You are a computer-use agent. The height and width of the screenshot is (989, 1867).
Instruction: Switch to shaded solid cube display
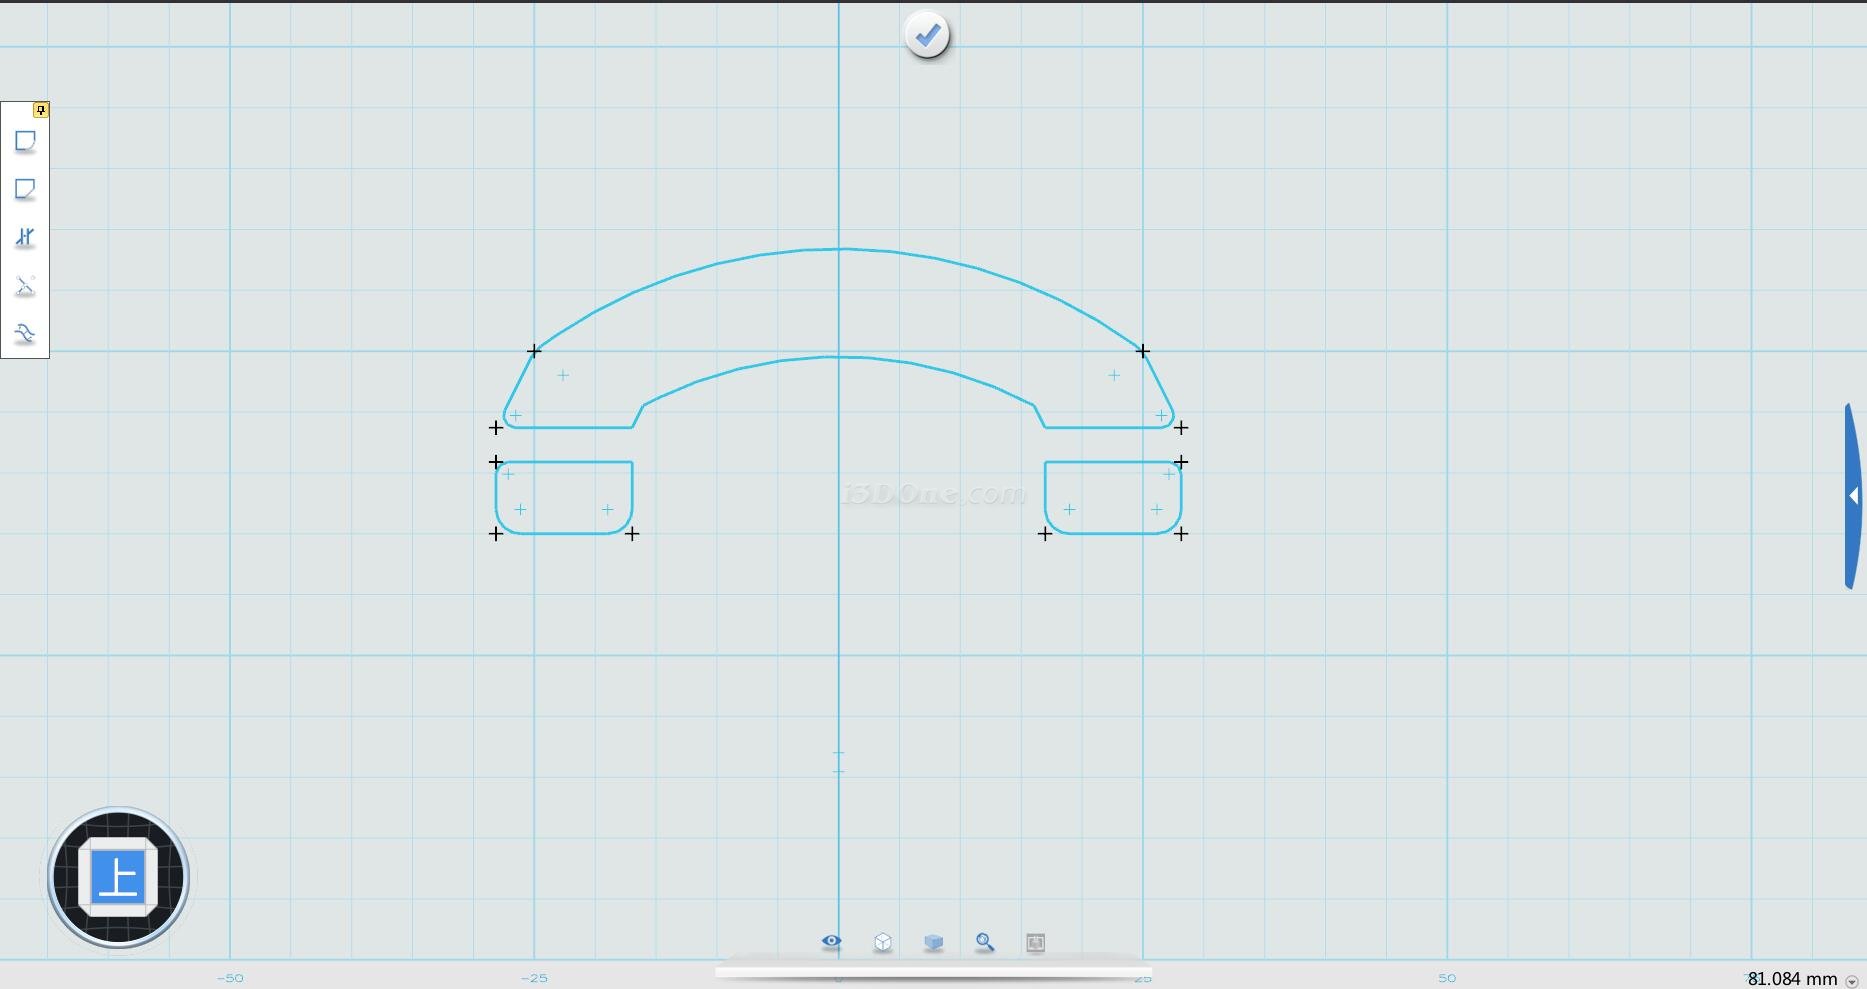(x=933, y=942)
